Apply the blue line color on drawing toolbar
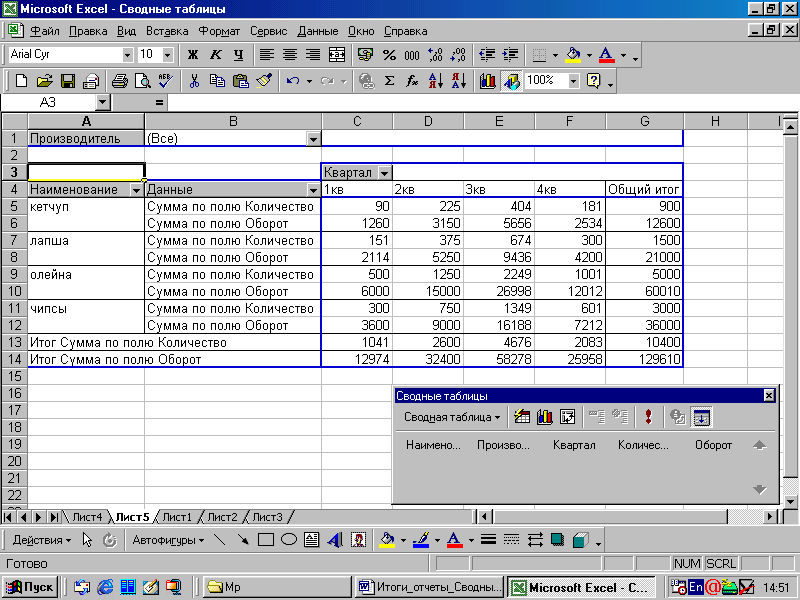 coord(421,539)
